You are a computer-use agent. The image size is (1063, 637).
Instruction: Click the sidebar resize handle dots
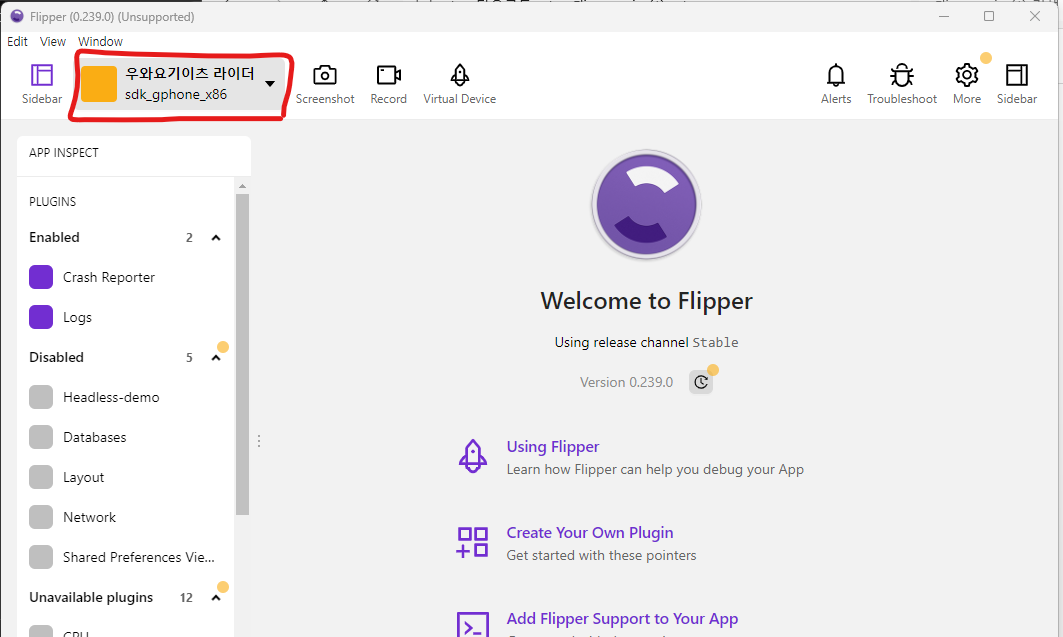(x=259, y=441)
